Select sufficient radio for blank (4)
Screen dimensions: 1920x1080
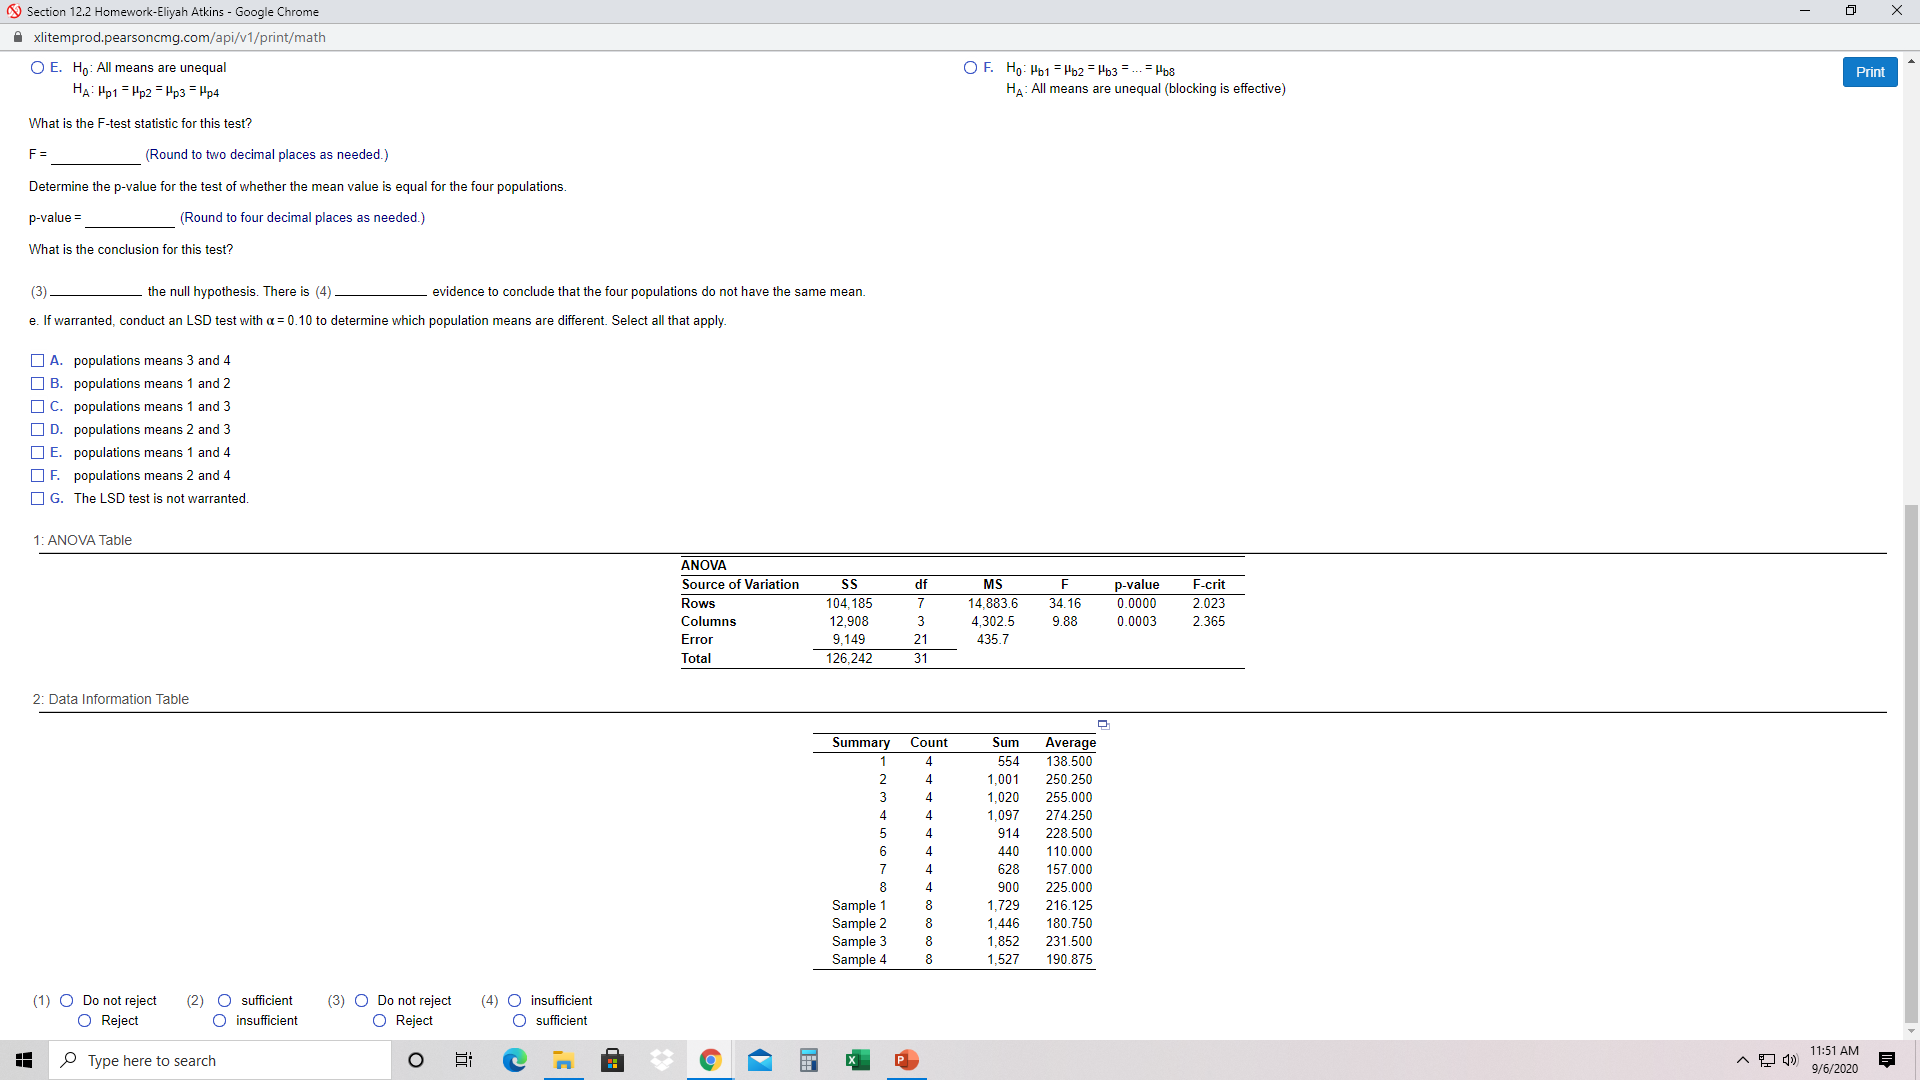pyautogui.click(x=520, y=1021)
